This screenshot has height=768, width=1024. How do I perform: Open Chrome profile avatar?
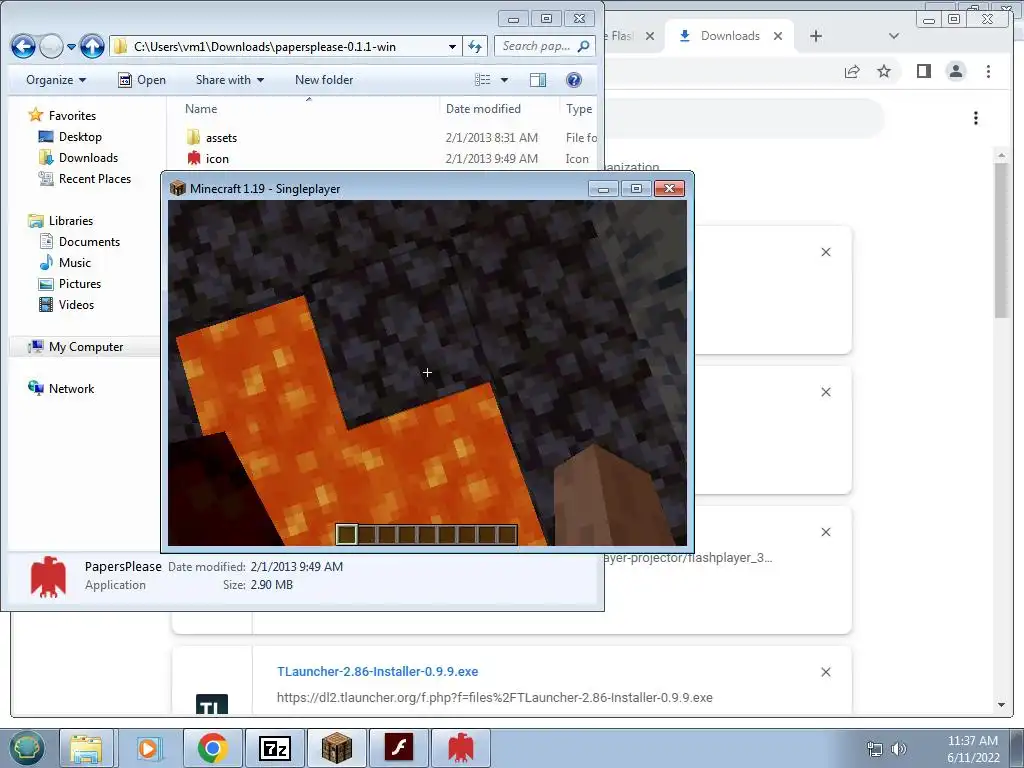coord(956,71)
